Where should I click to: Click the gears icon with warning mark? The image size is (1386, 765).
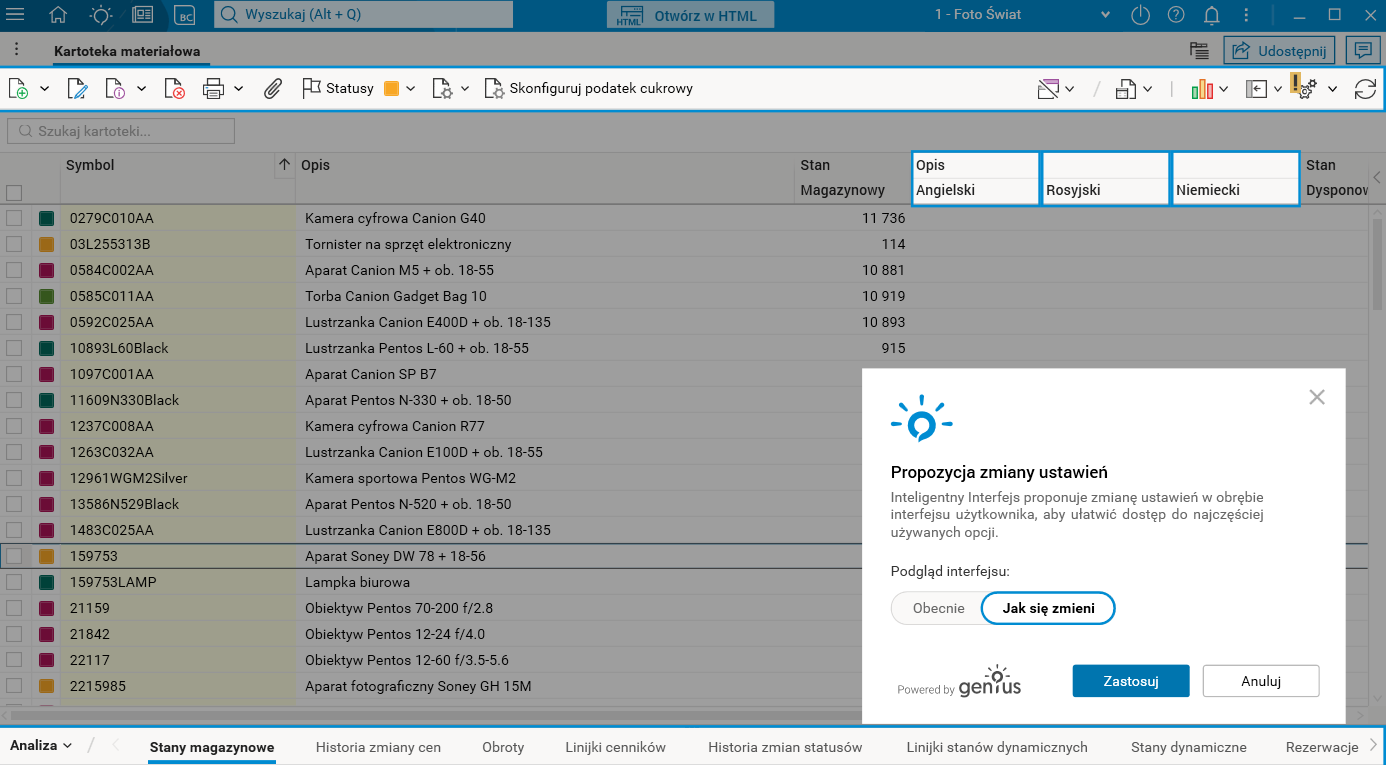1304,87
